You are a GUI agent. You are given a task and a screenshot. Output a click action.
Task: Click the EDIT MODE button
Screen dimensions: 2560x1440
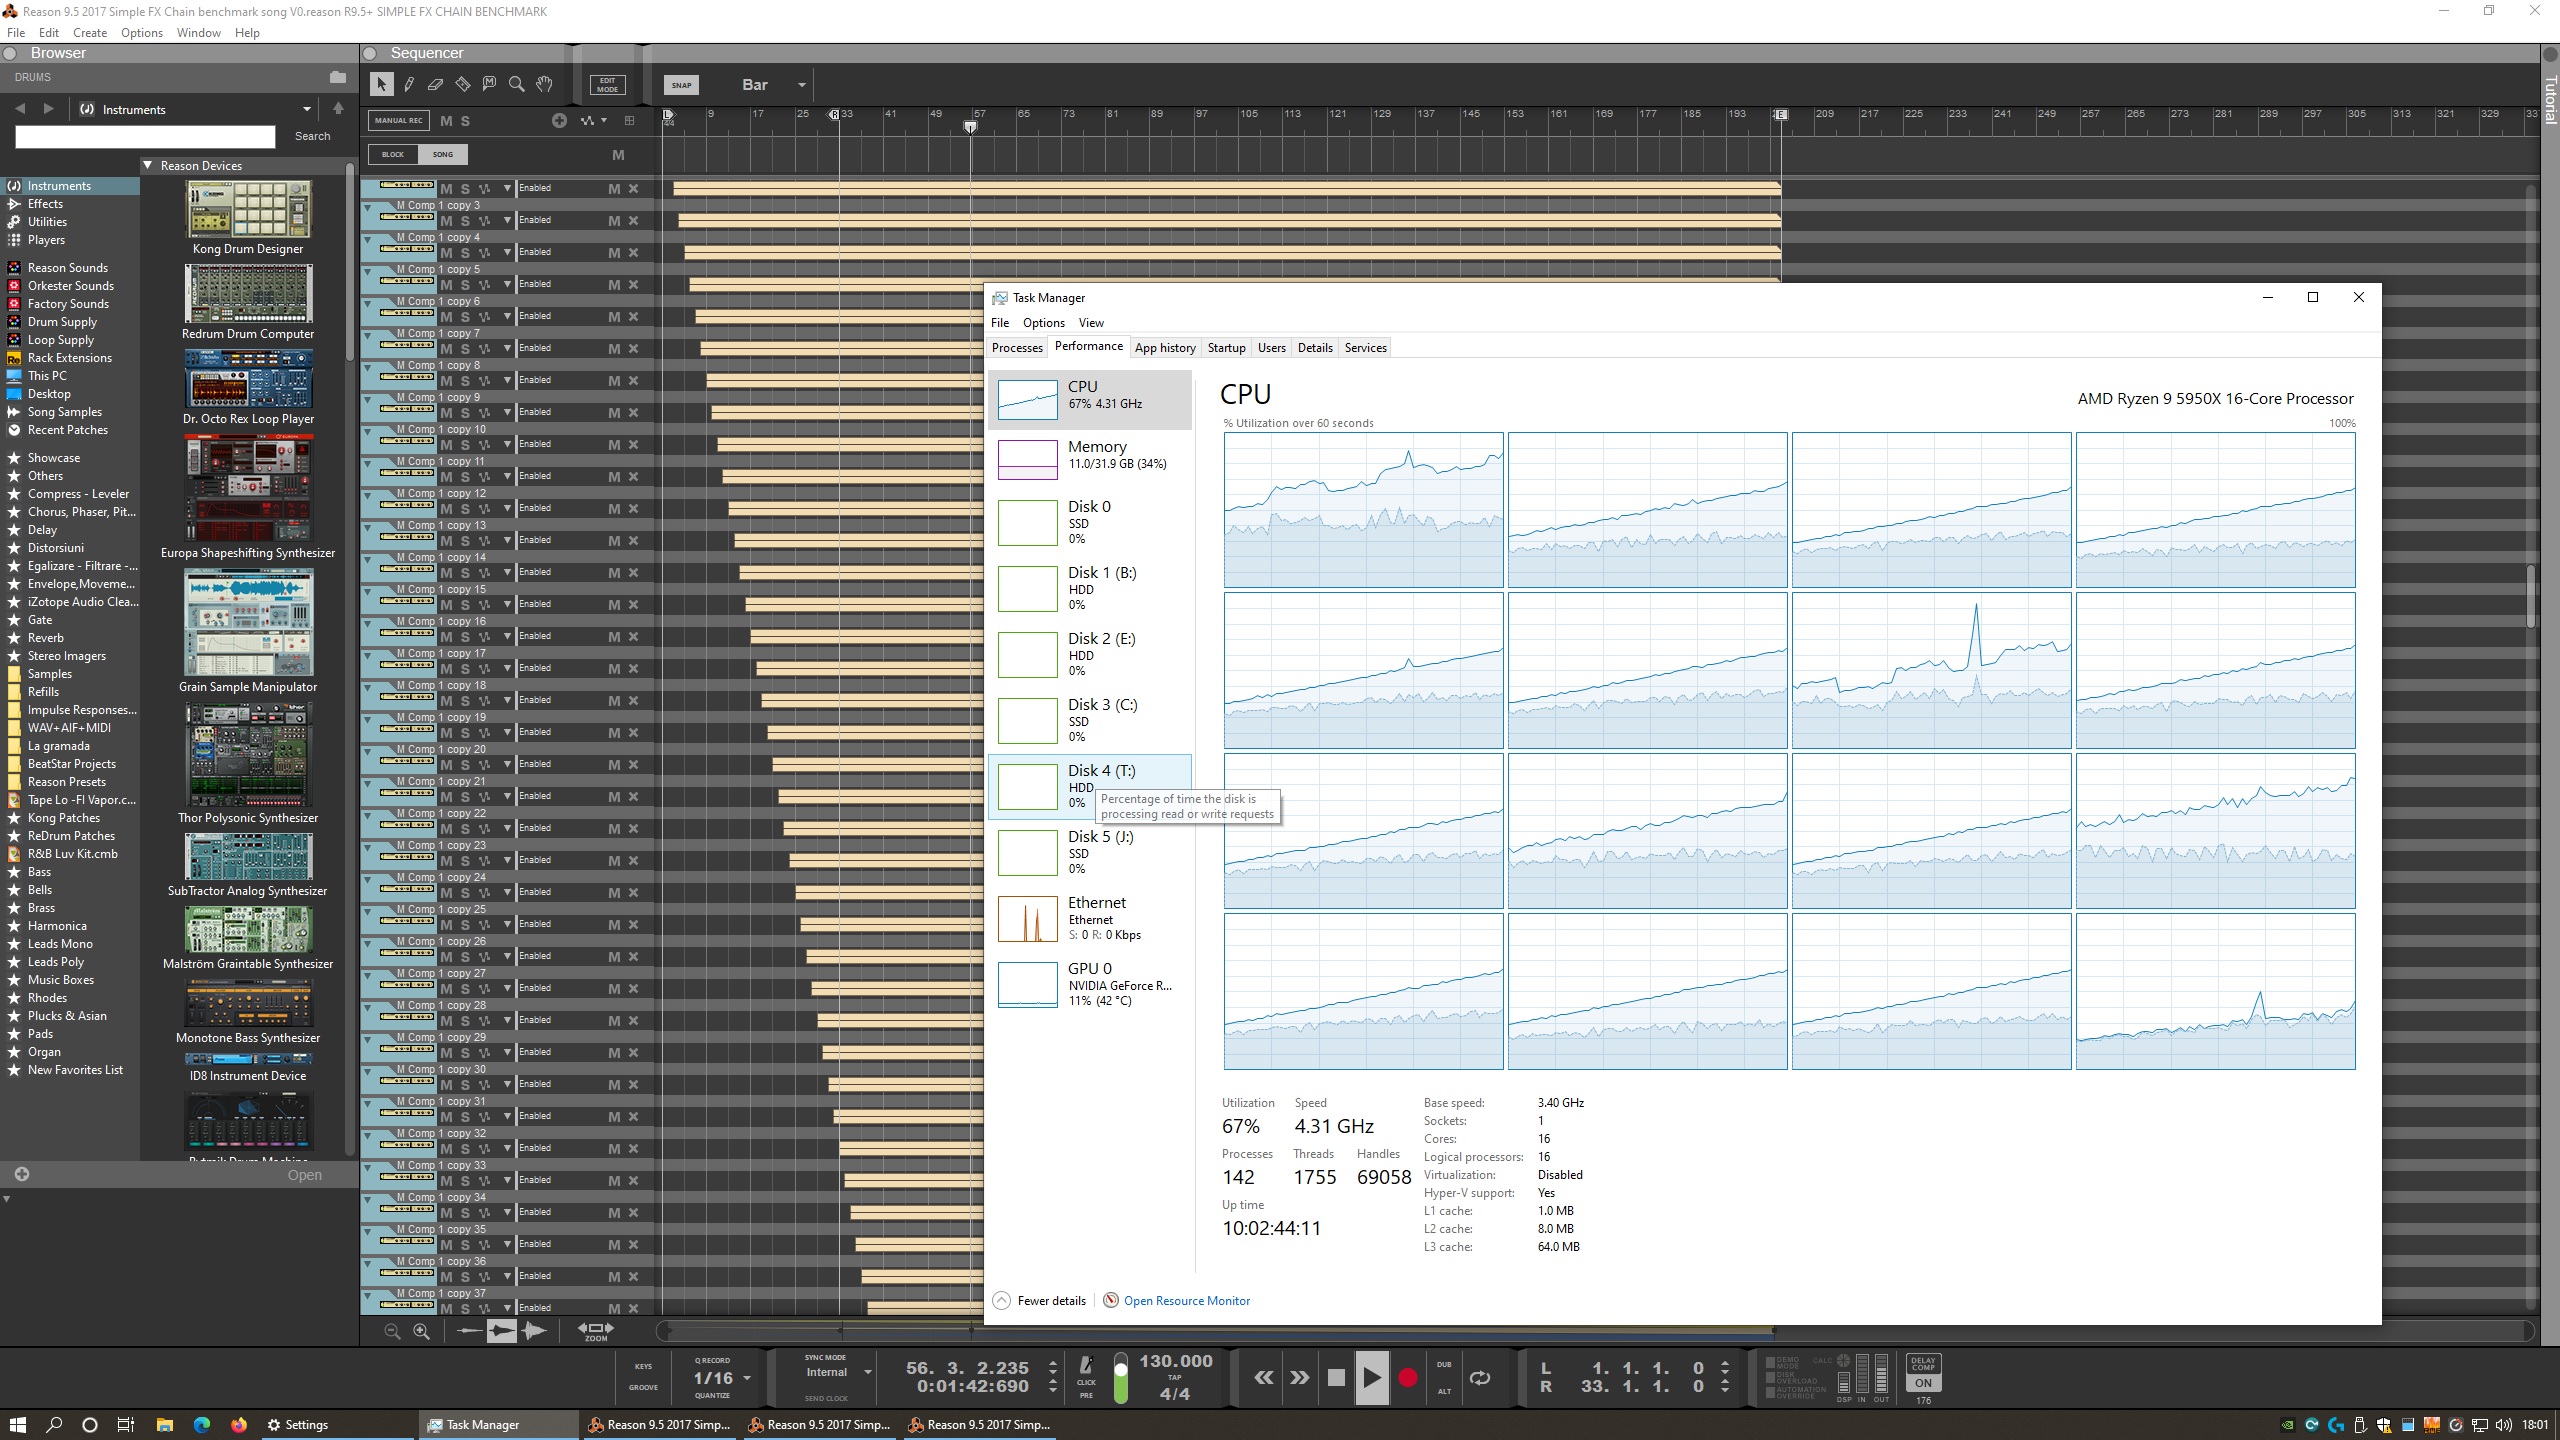pos(607,85)
